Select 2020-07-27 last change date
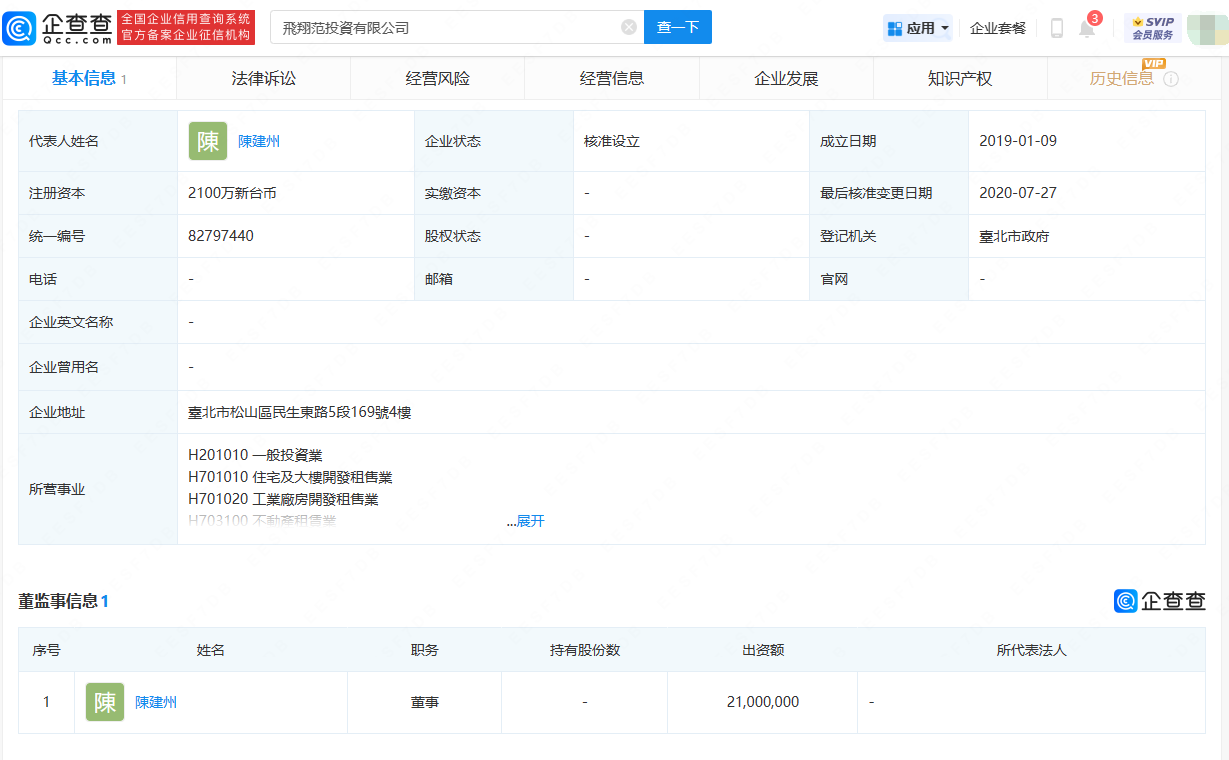The width and height of the screenshot is (1229, 760). point(1018,193)
